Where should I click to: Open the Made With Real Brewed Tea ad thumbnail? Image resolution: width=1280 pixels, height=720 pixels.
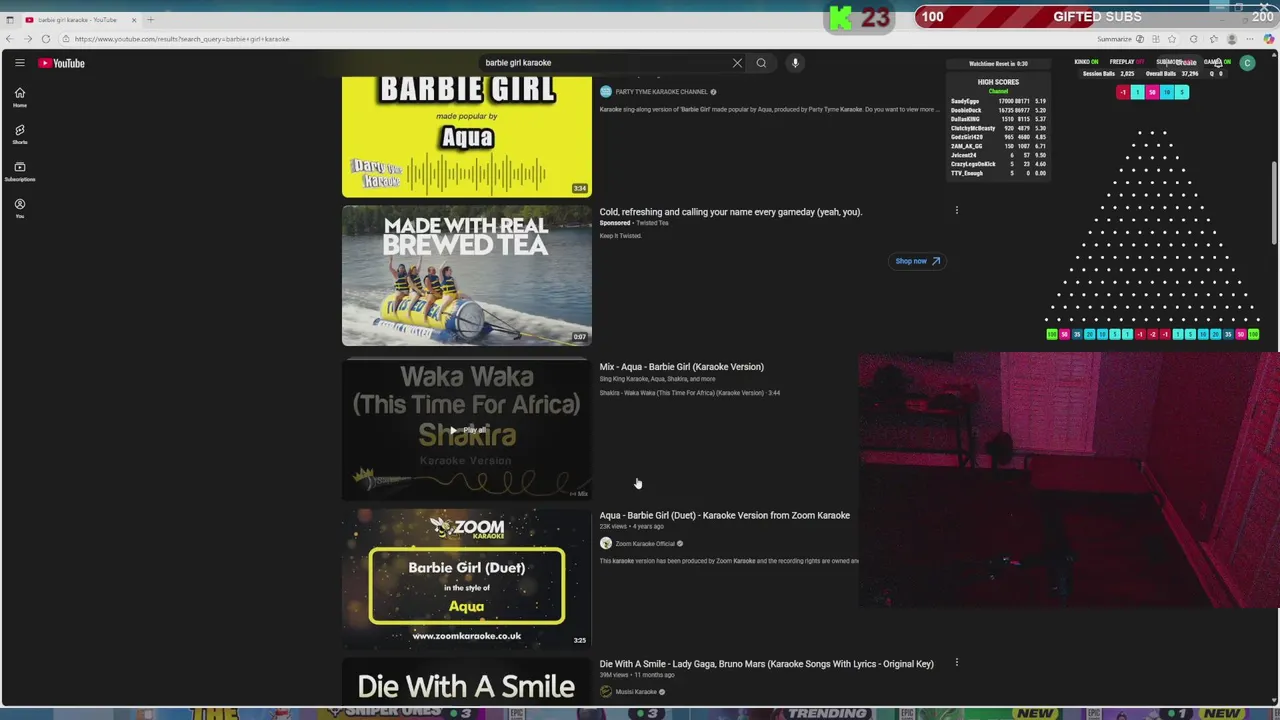tap(467, 275)
